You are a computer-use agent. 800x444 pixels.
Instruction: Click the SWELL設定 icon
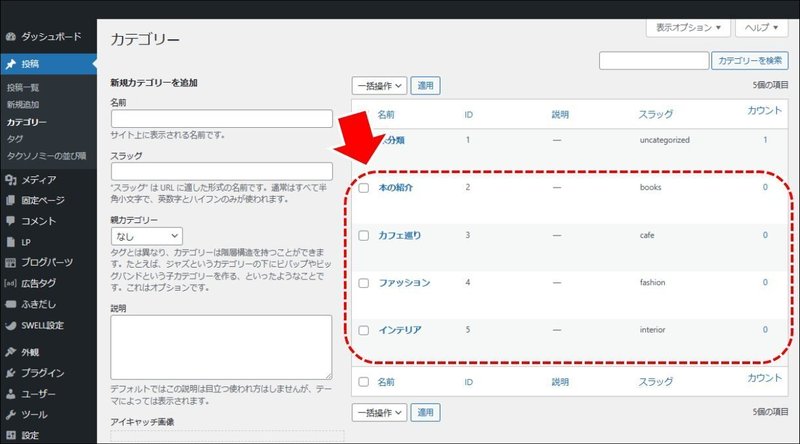pyautogui.click(x=11, y=325)
